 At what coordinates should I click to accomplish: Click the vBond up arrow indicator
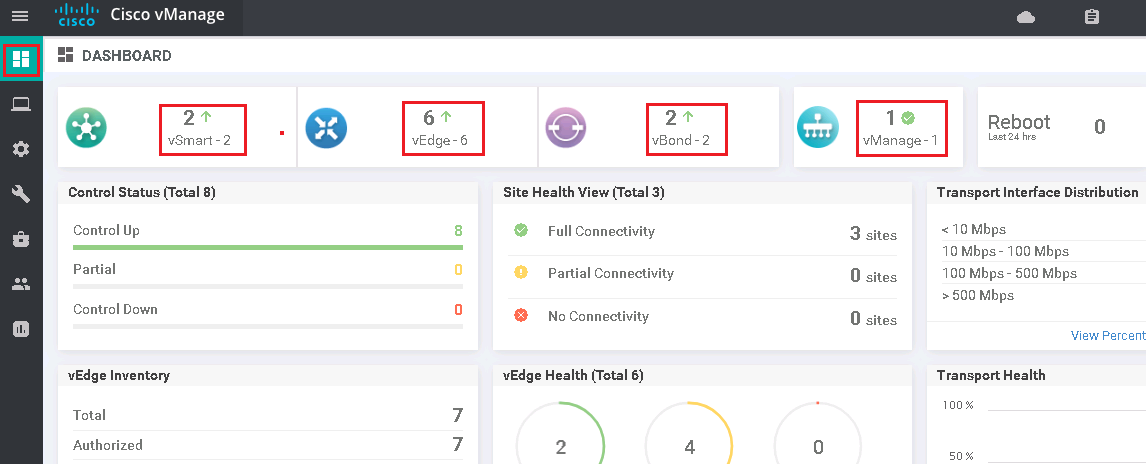[688, 115]
